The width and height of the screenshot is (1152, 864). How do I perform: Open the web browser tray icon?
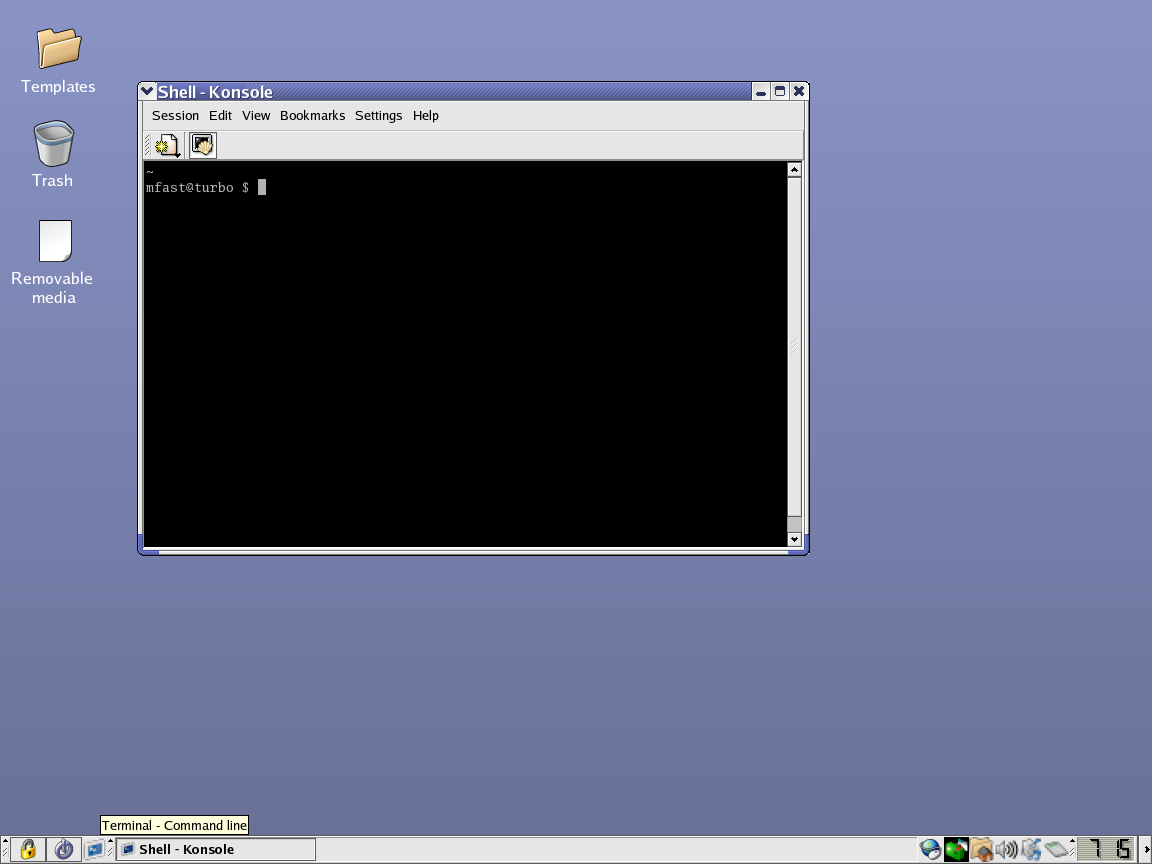coord(929,849)
